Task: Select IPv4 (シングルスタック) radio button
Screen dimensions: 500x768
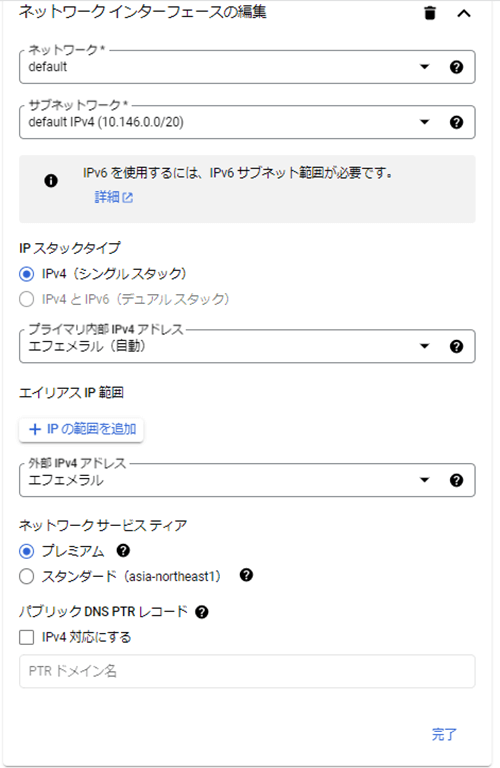Action: 26,274
